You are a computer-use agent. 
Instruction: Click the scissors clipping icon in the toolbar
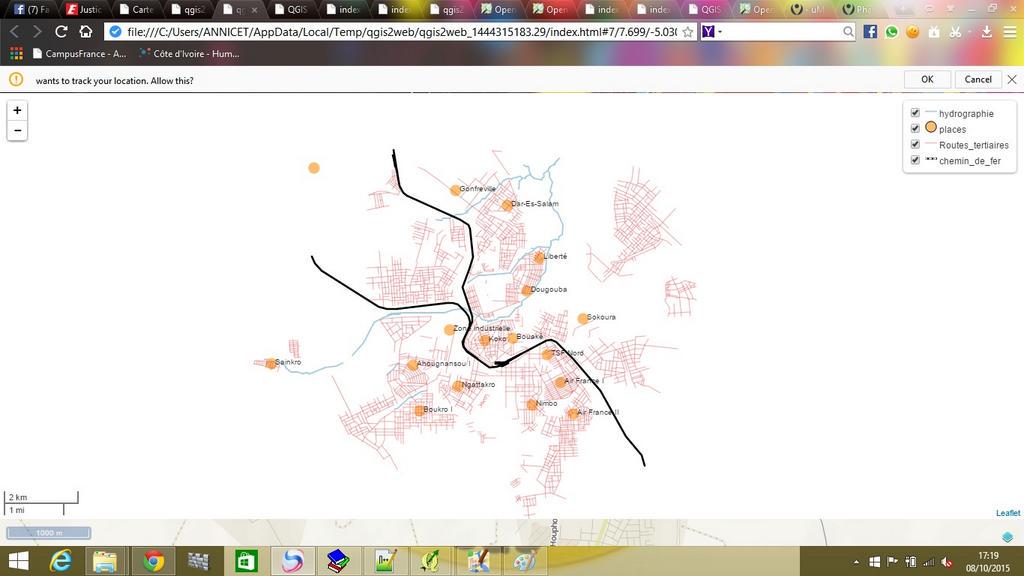point(953,31)
